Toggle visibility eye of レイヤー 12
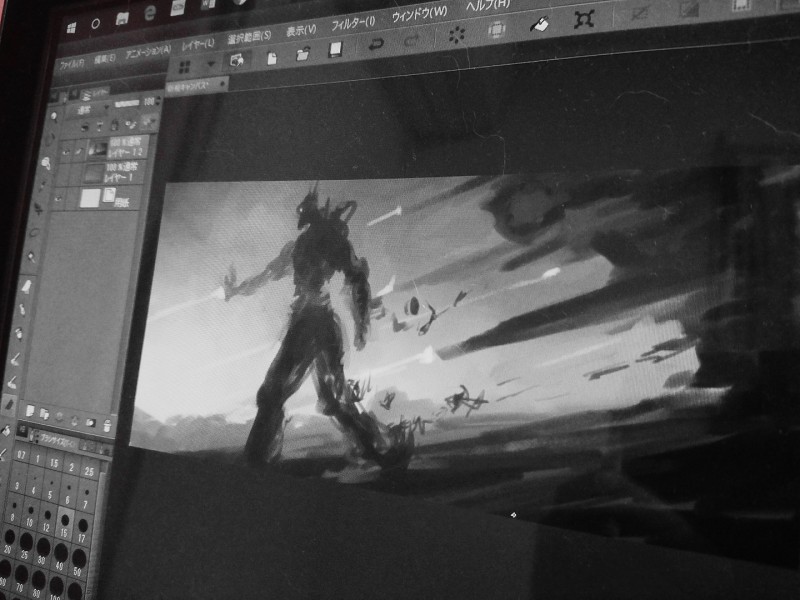Viewport: 800px width, 600px height. point(65,152)
